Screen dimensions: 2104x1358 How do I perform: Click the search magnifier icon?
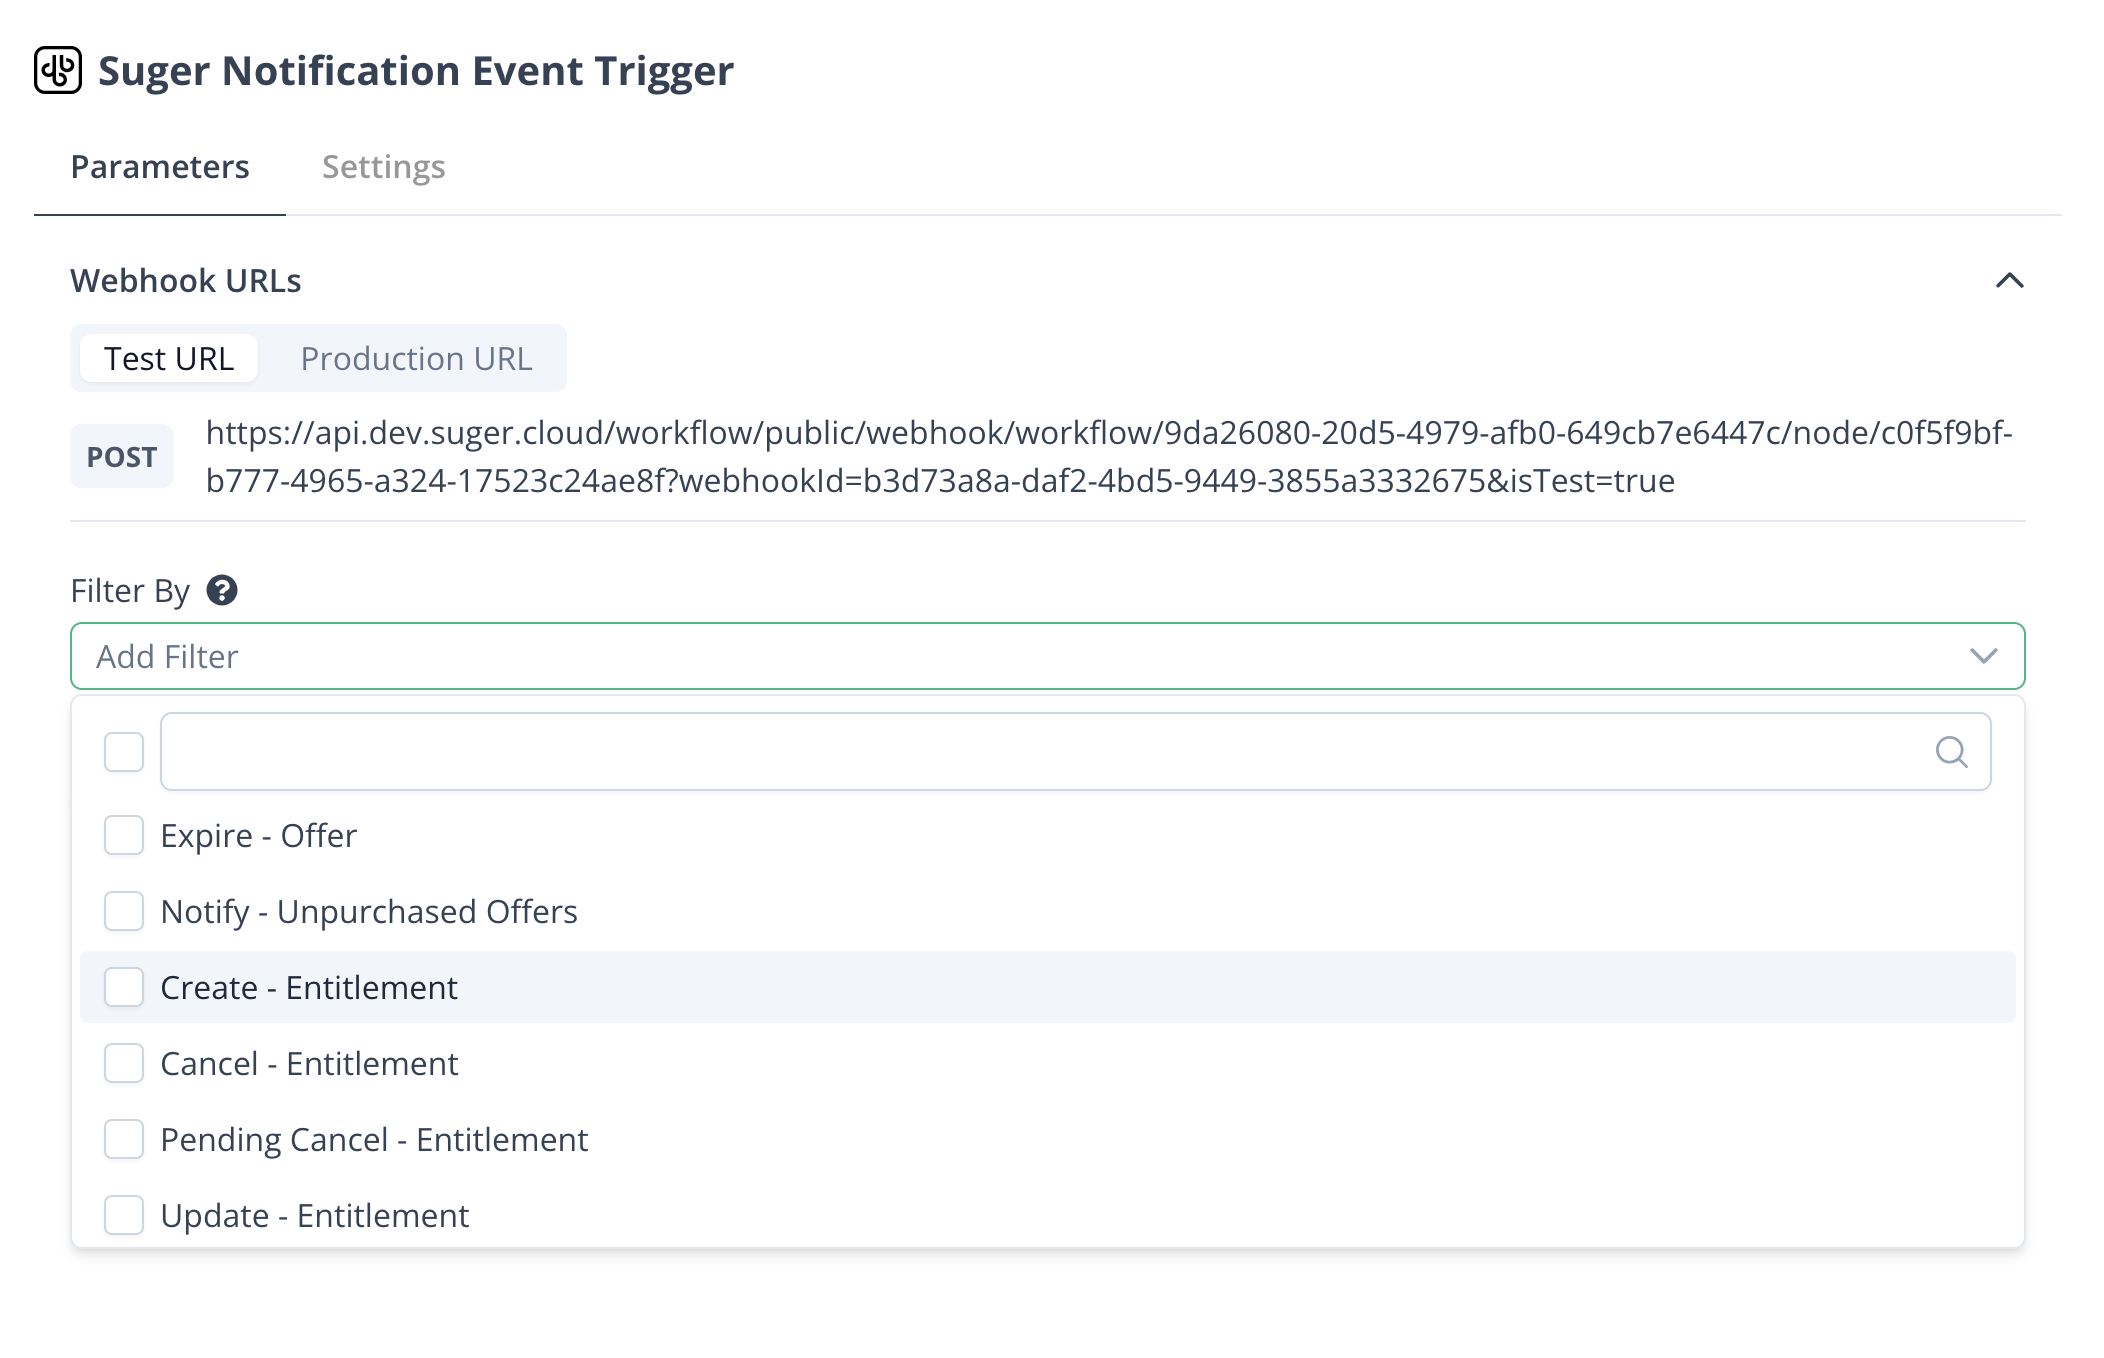(x=1951, y=751)
